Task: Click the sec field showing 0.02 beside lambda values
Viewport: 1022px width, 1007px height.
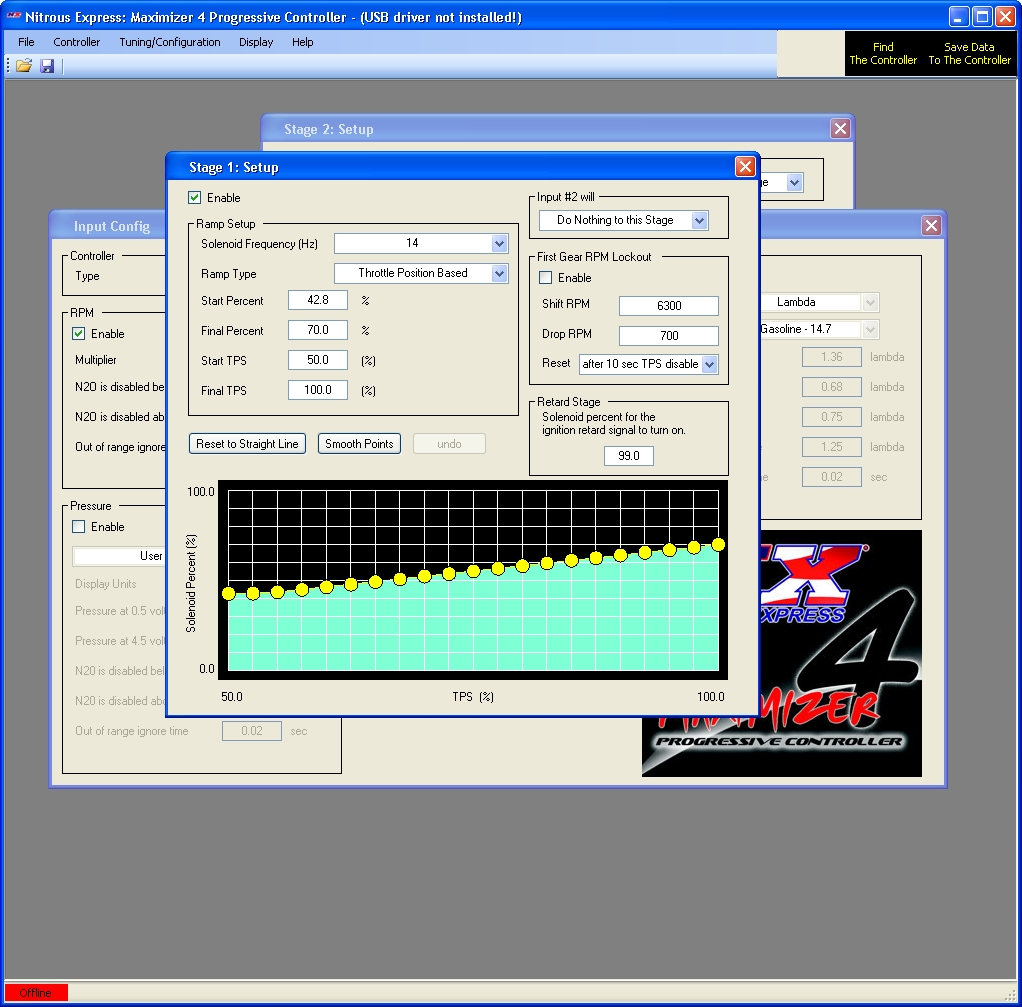Action: tap(832, 477)
